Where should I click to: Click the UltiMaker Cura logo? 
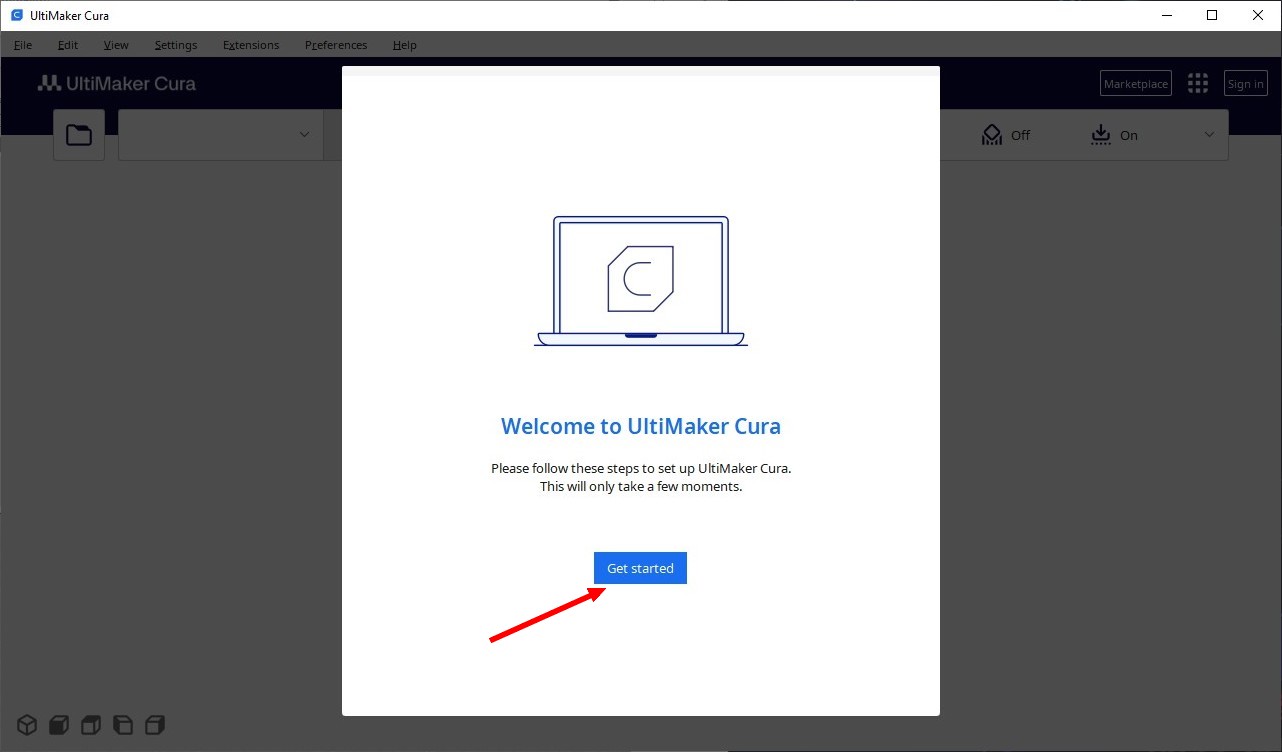[116, 84]
